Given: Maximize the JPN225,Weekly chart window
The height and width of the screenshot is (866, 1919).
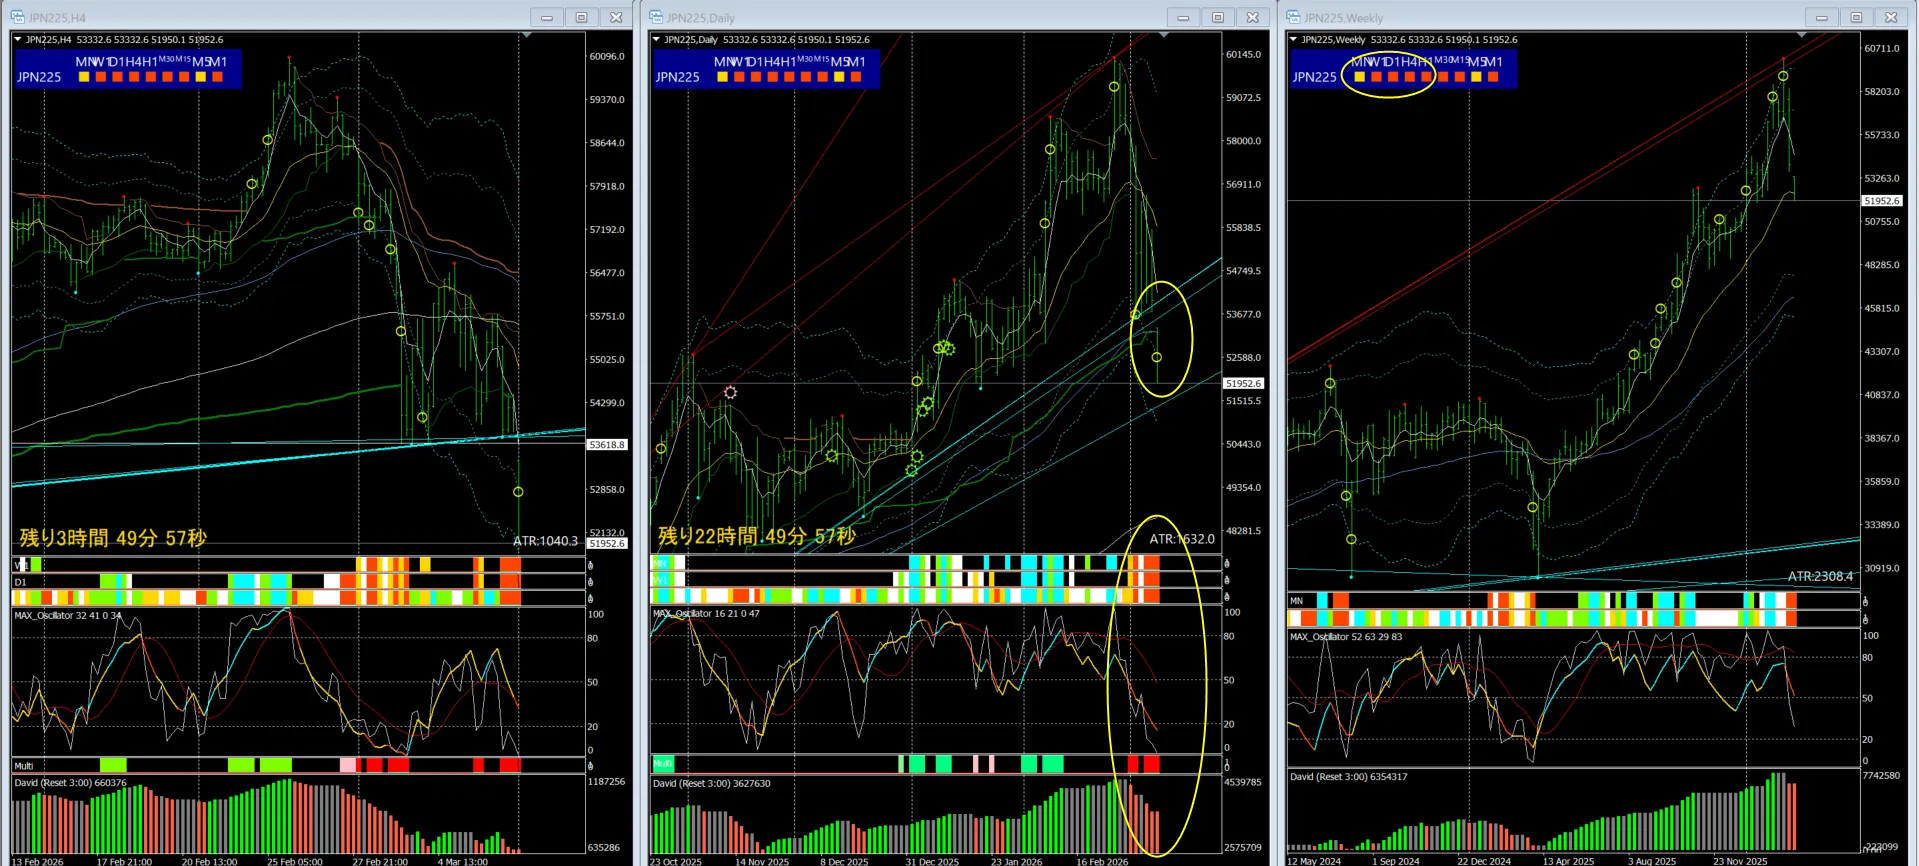Looking at the screenshot, I should click(x=1855, y=17).
